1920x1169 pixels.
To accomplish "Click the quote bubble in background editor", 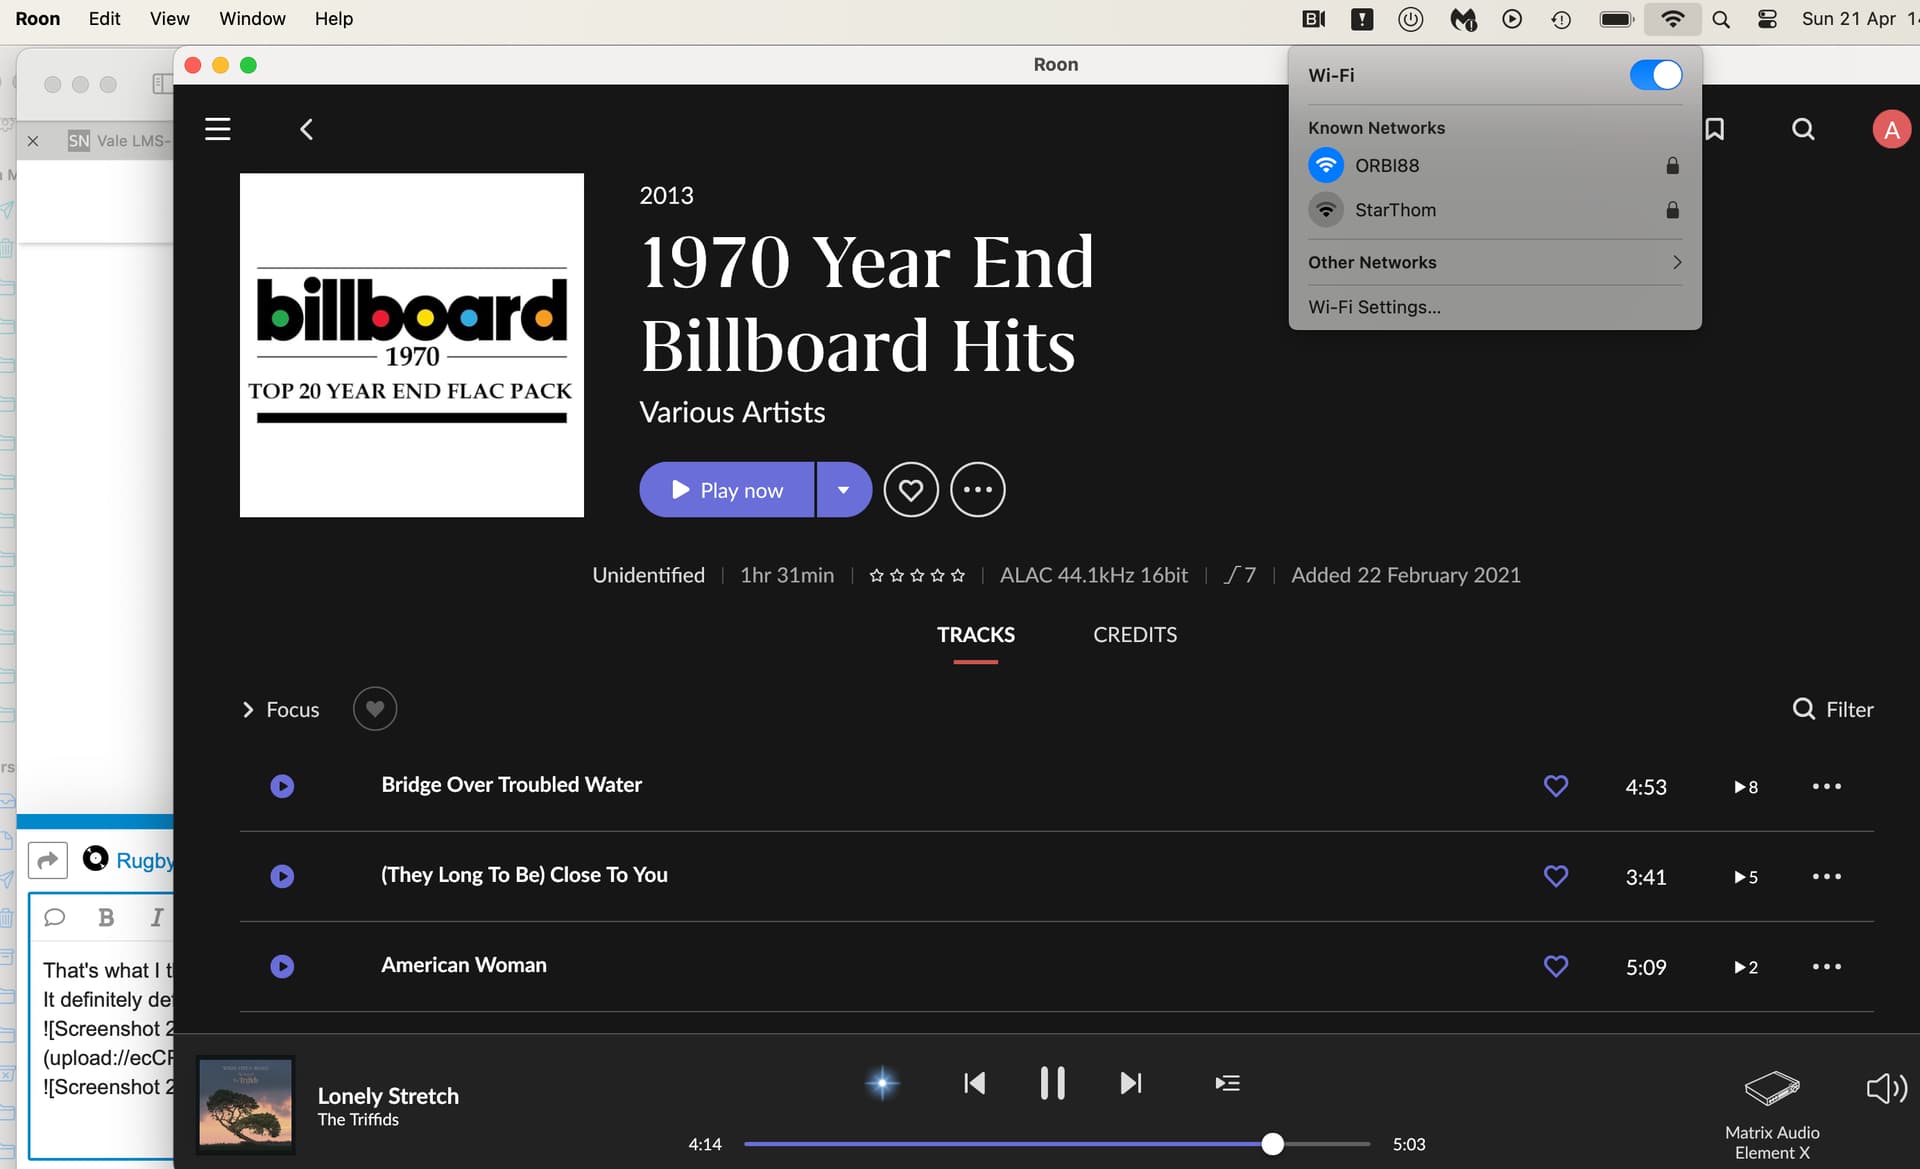I will (x=55, y=917).
